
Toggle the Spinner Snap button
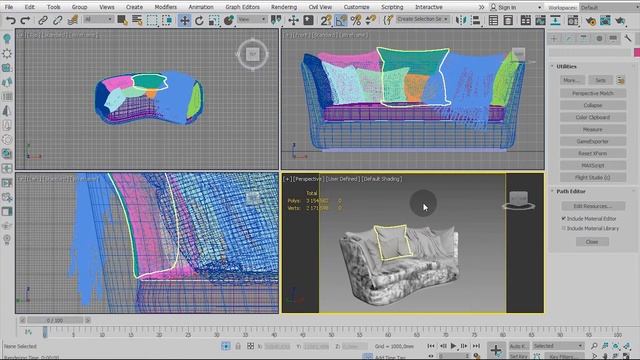pos(371,20)
